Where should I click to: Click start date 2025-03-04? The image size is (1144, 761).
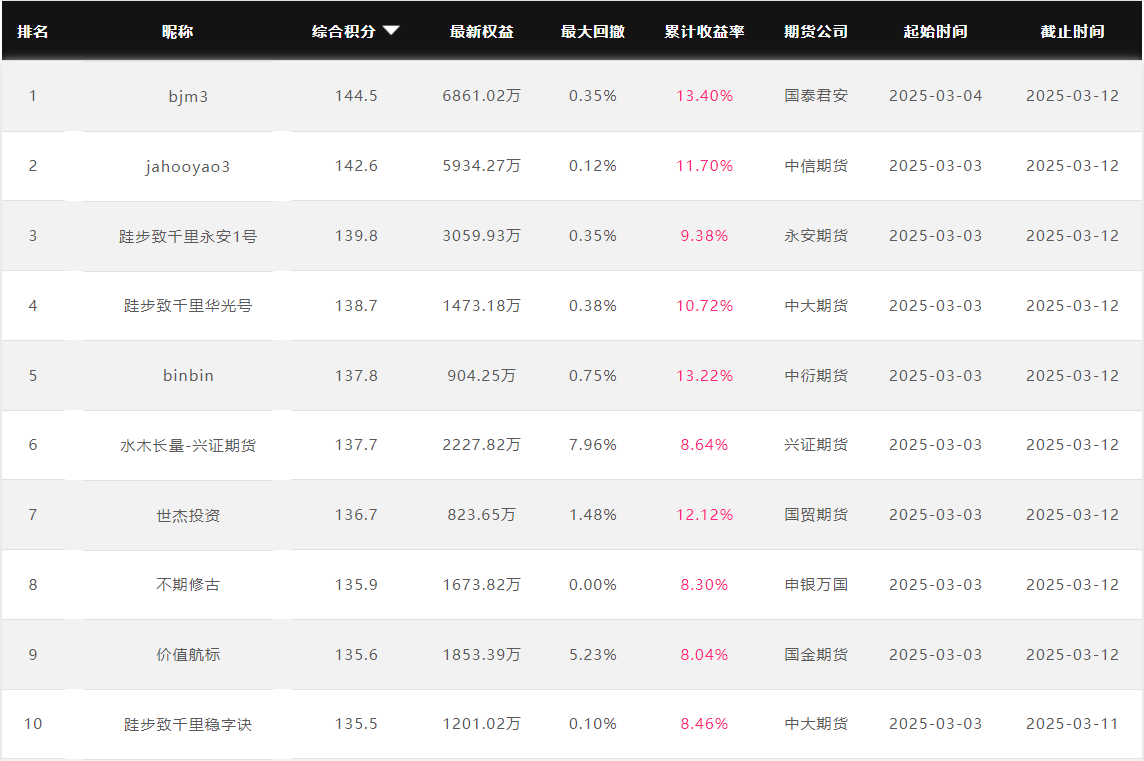coord(935,96)
